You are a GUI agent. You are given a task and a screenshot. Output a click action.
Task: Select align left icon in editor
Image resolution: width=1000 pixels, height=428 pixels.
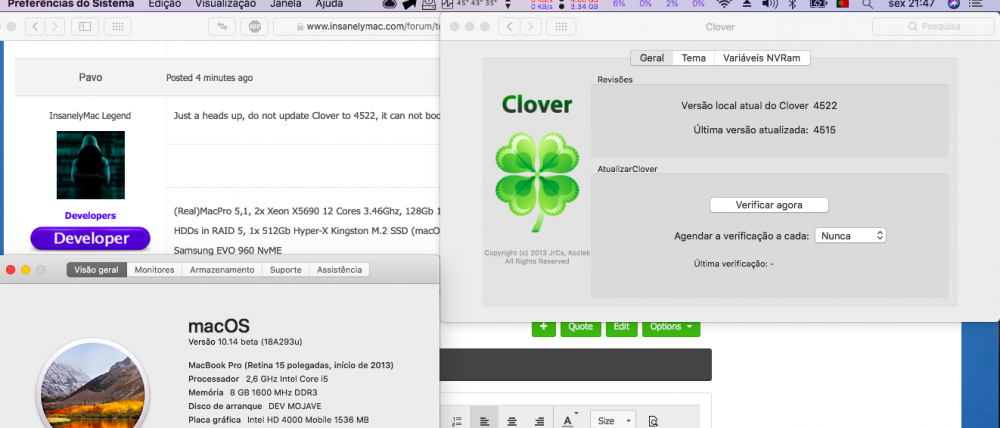(x=484, y=421)
